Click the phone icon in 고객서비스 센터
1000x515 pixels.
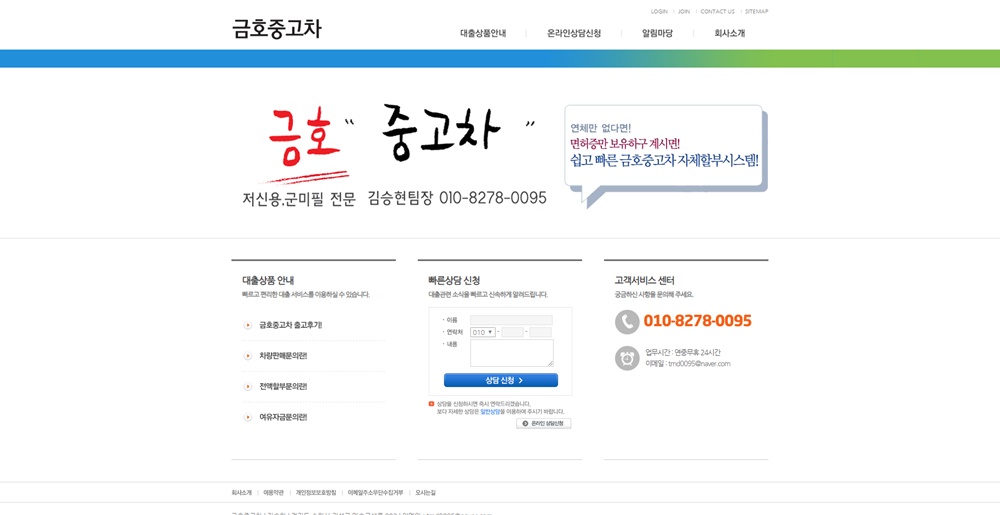[627, 322]
